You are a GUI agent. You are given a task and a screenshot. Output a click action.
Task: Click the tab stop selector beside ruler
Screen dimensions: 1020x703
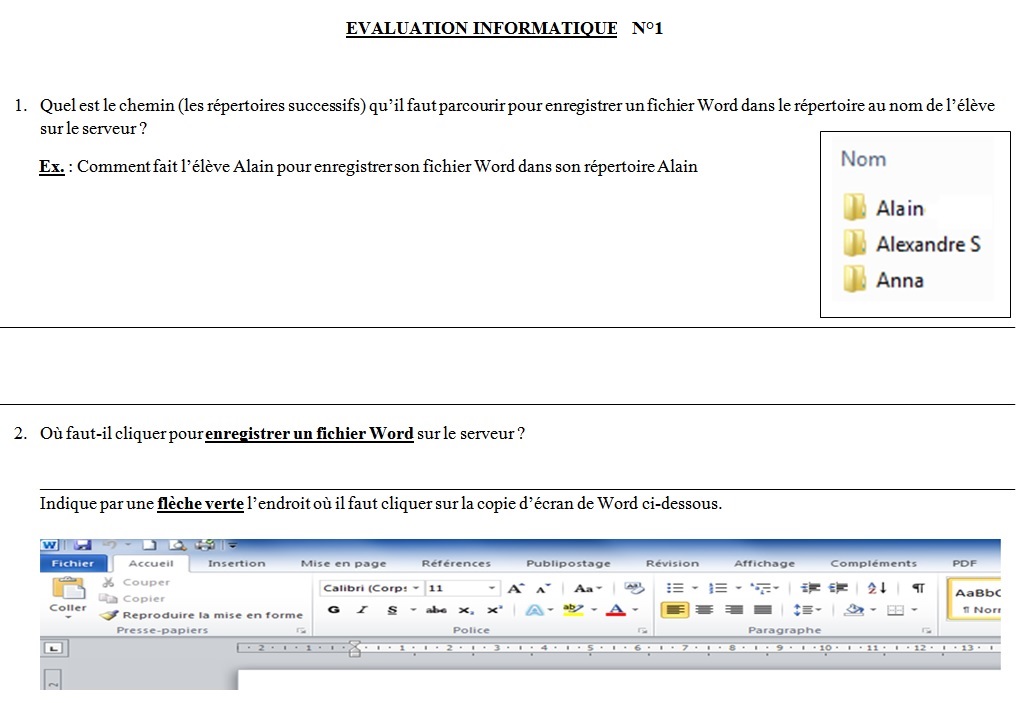point(54,648)
